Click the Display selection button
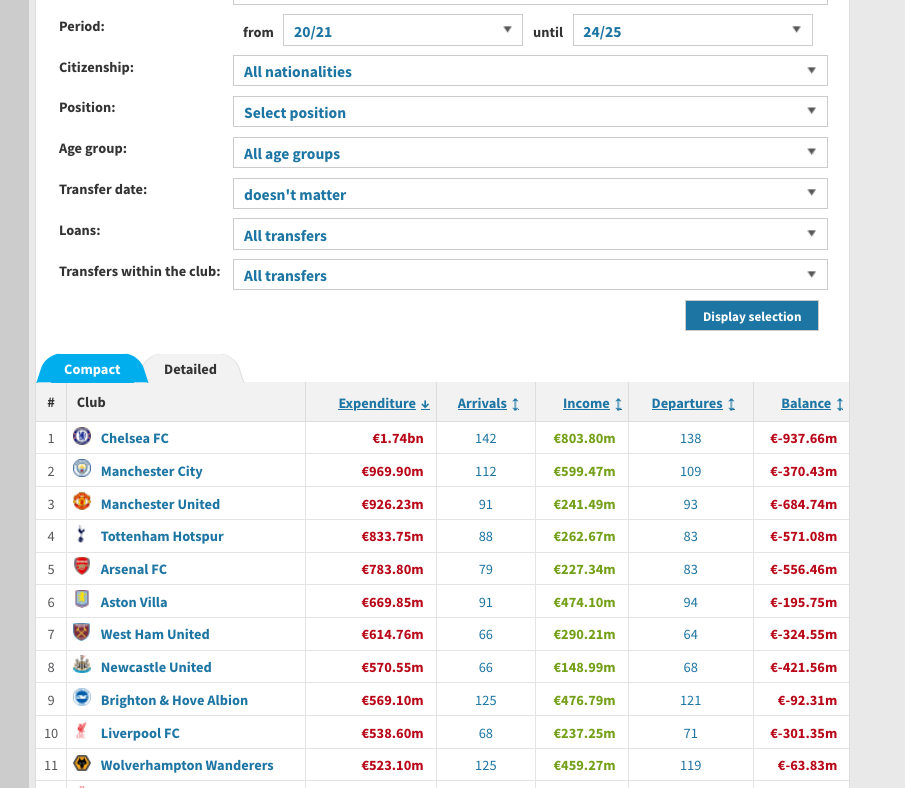 pos(751,316)
